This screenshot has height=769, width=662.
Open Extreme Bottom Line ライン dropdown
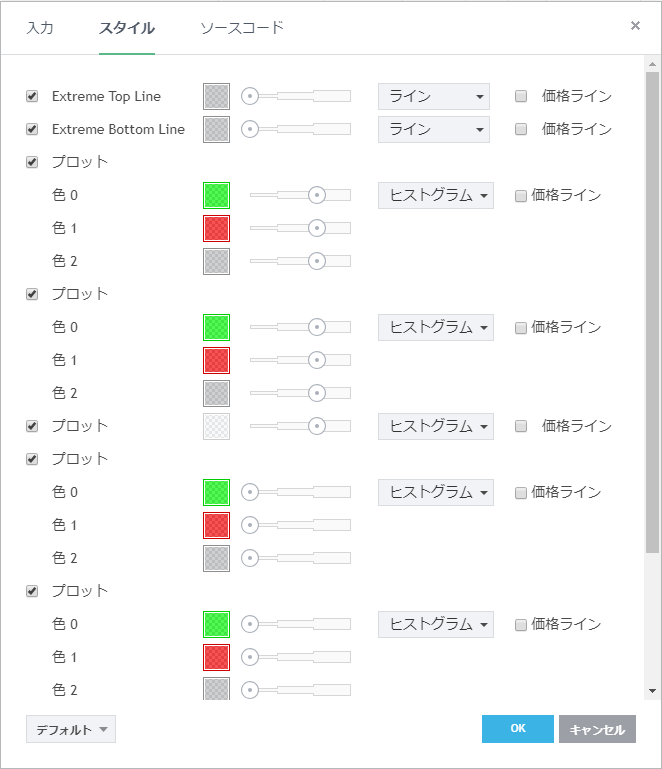click(x=433, y=129)
